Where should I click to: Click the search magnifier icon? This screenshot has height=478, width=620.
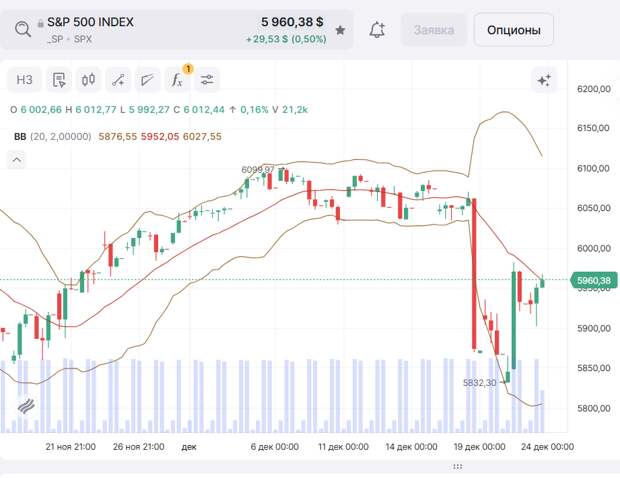(x=22, y=29)
